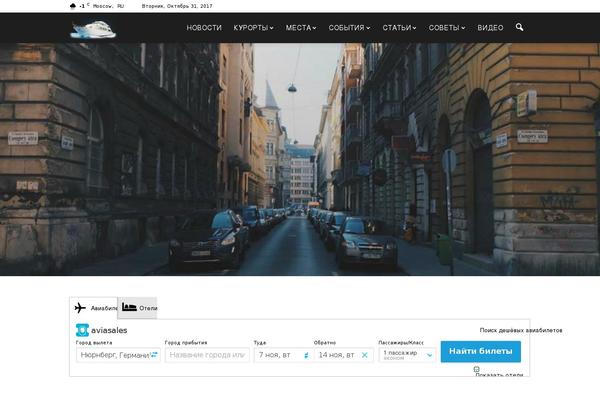Click the departure city field Нюрнберг

point(112,355)
